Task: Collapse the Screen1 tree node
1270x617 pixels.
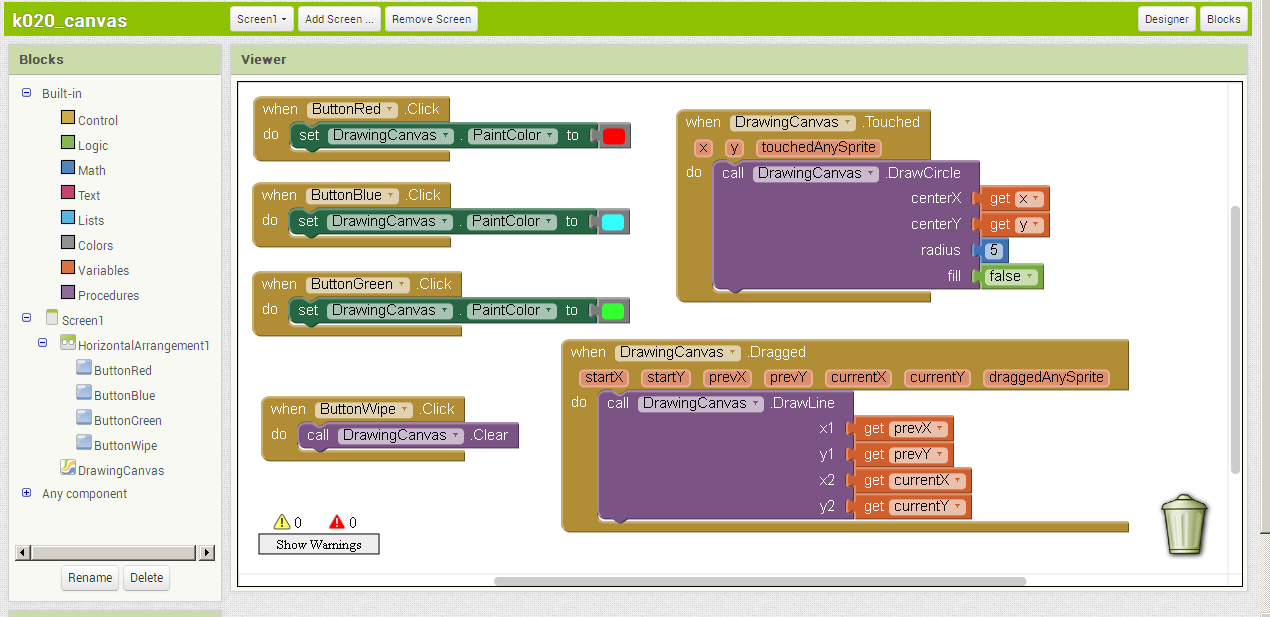Action: click(26, 319)
